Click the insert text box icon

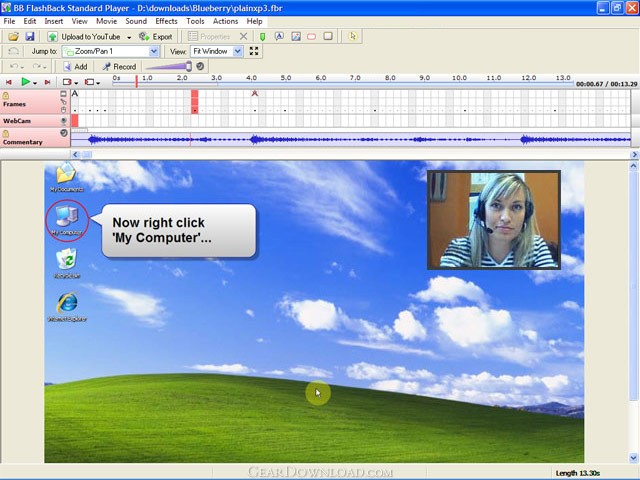coord(279,36)
